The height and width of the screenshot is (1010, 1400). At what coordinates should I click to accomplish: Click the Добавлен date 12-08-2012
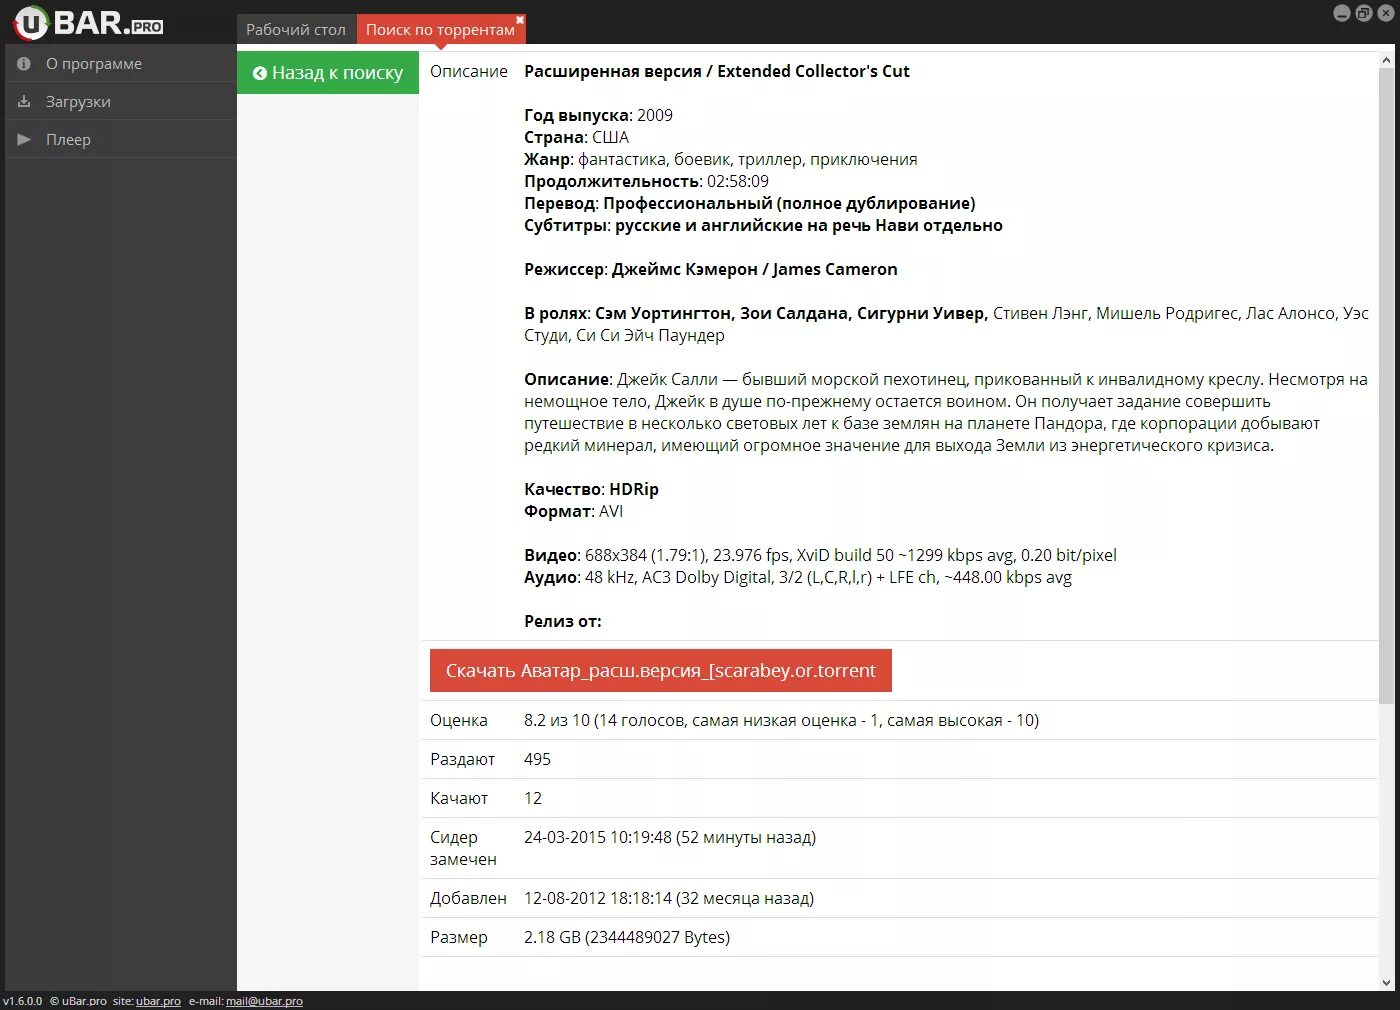669,898
